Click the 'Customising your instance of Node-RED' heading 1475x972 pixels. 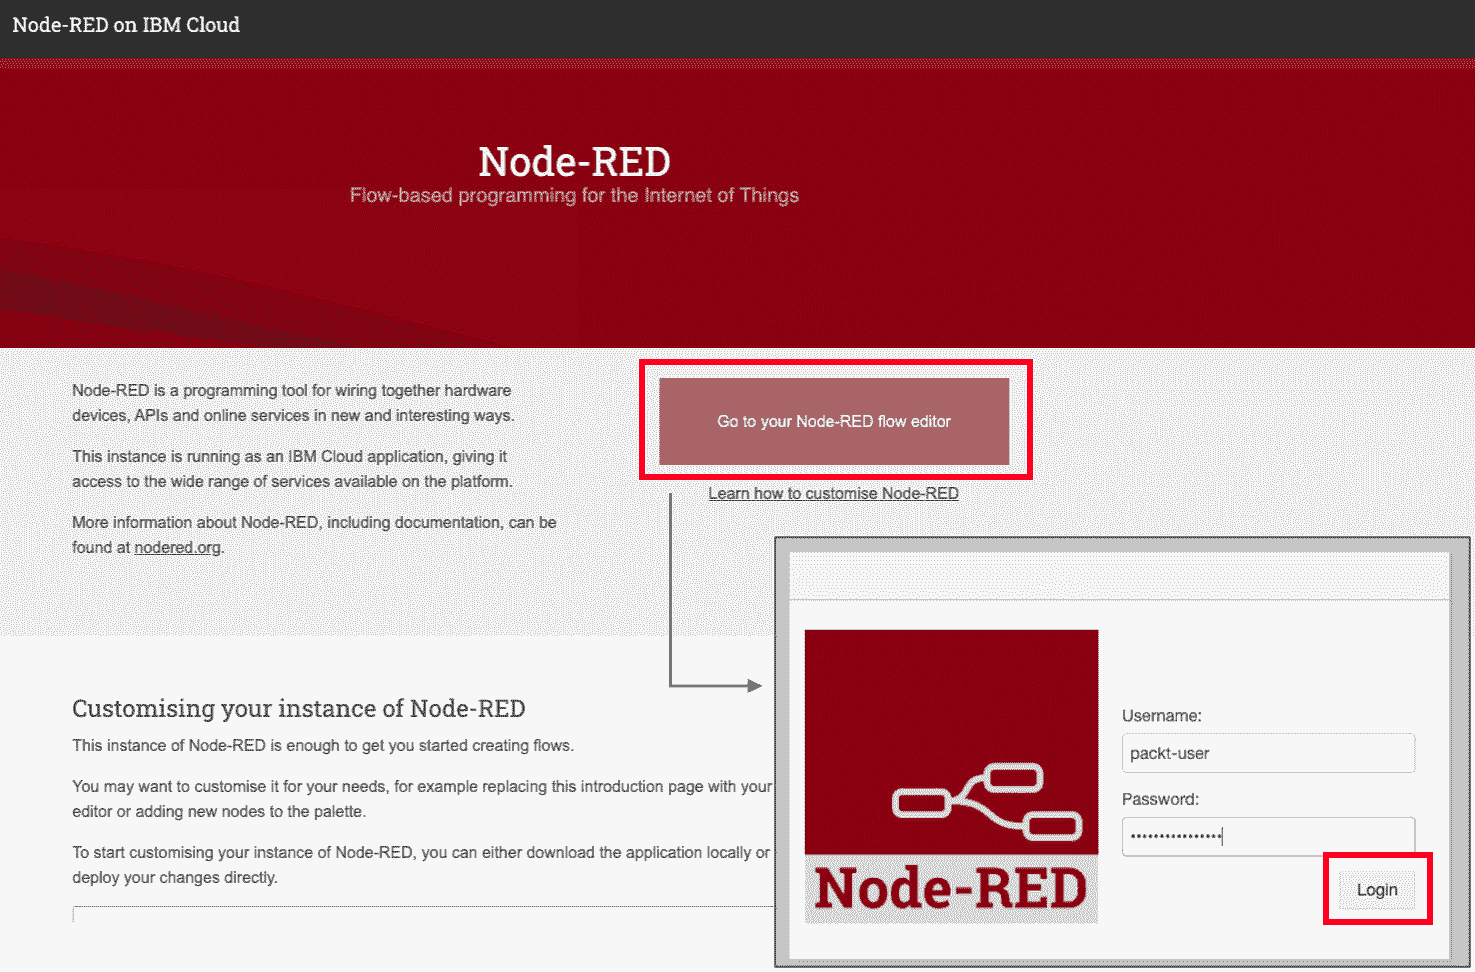tap(298, 709)
